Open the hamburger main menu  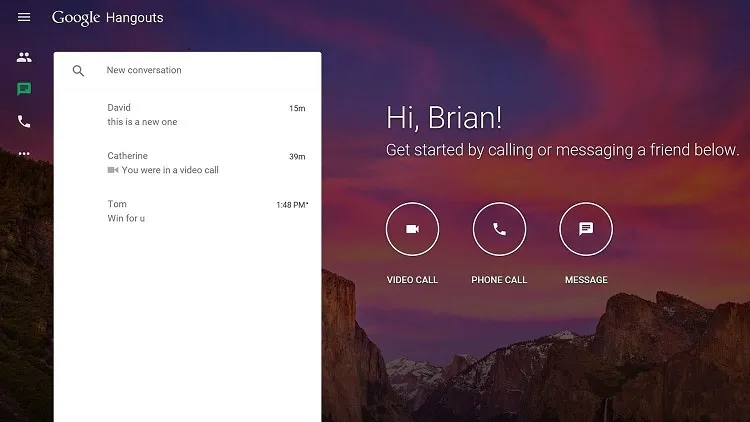pyautogui.click(x=24, y=17)
